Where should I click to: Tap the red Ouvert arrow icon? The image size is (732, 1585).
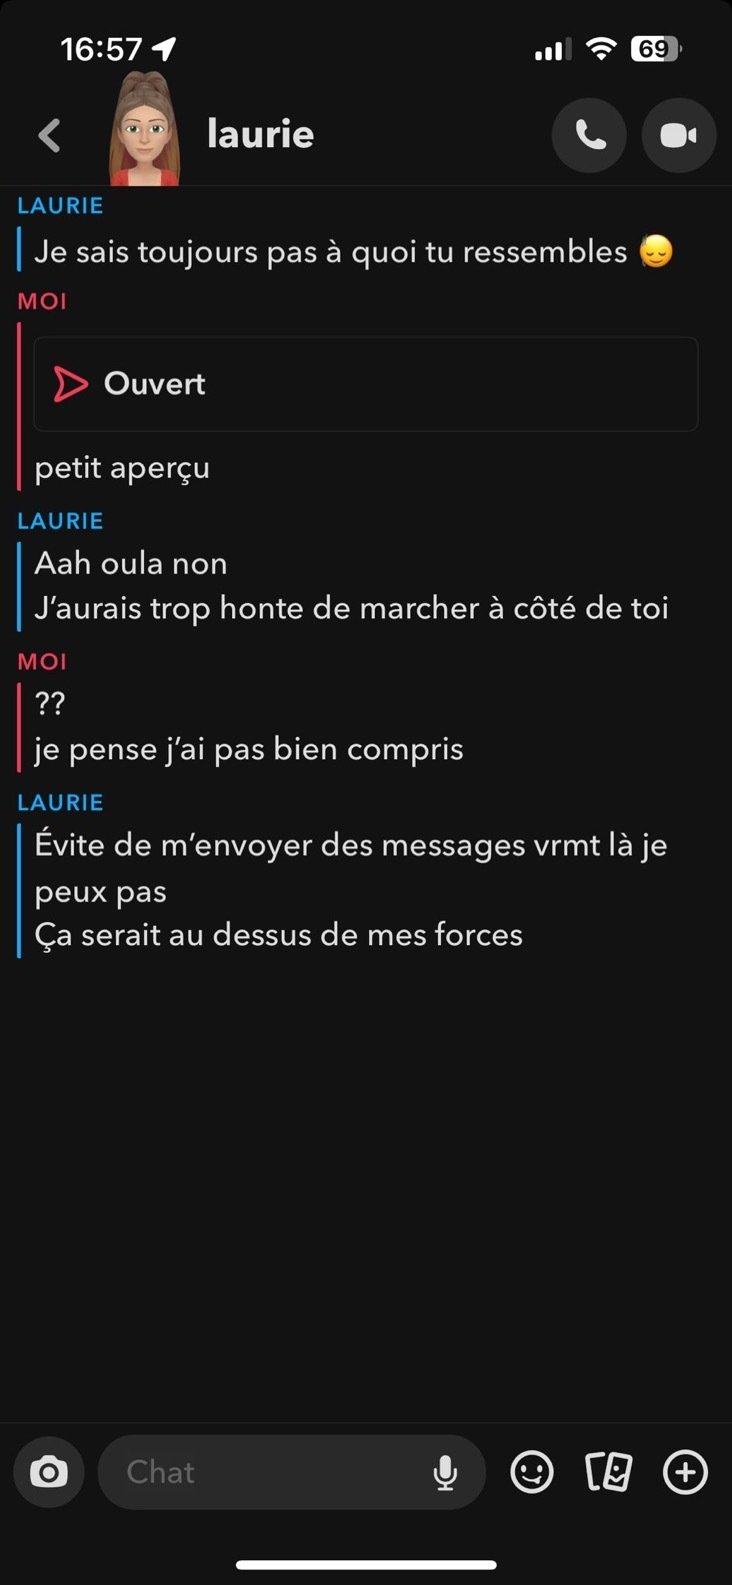click(x=70, y=384)
